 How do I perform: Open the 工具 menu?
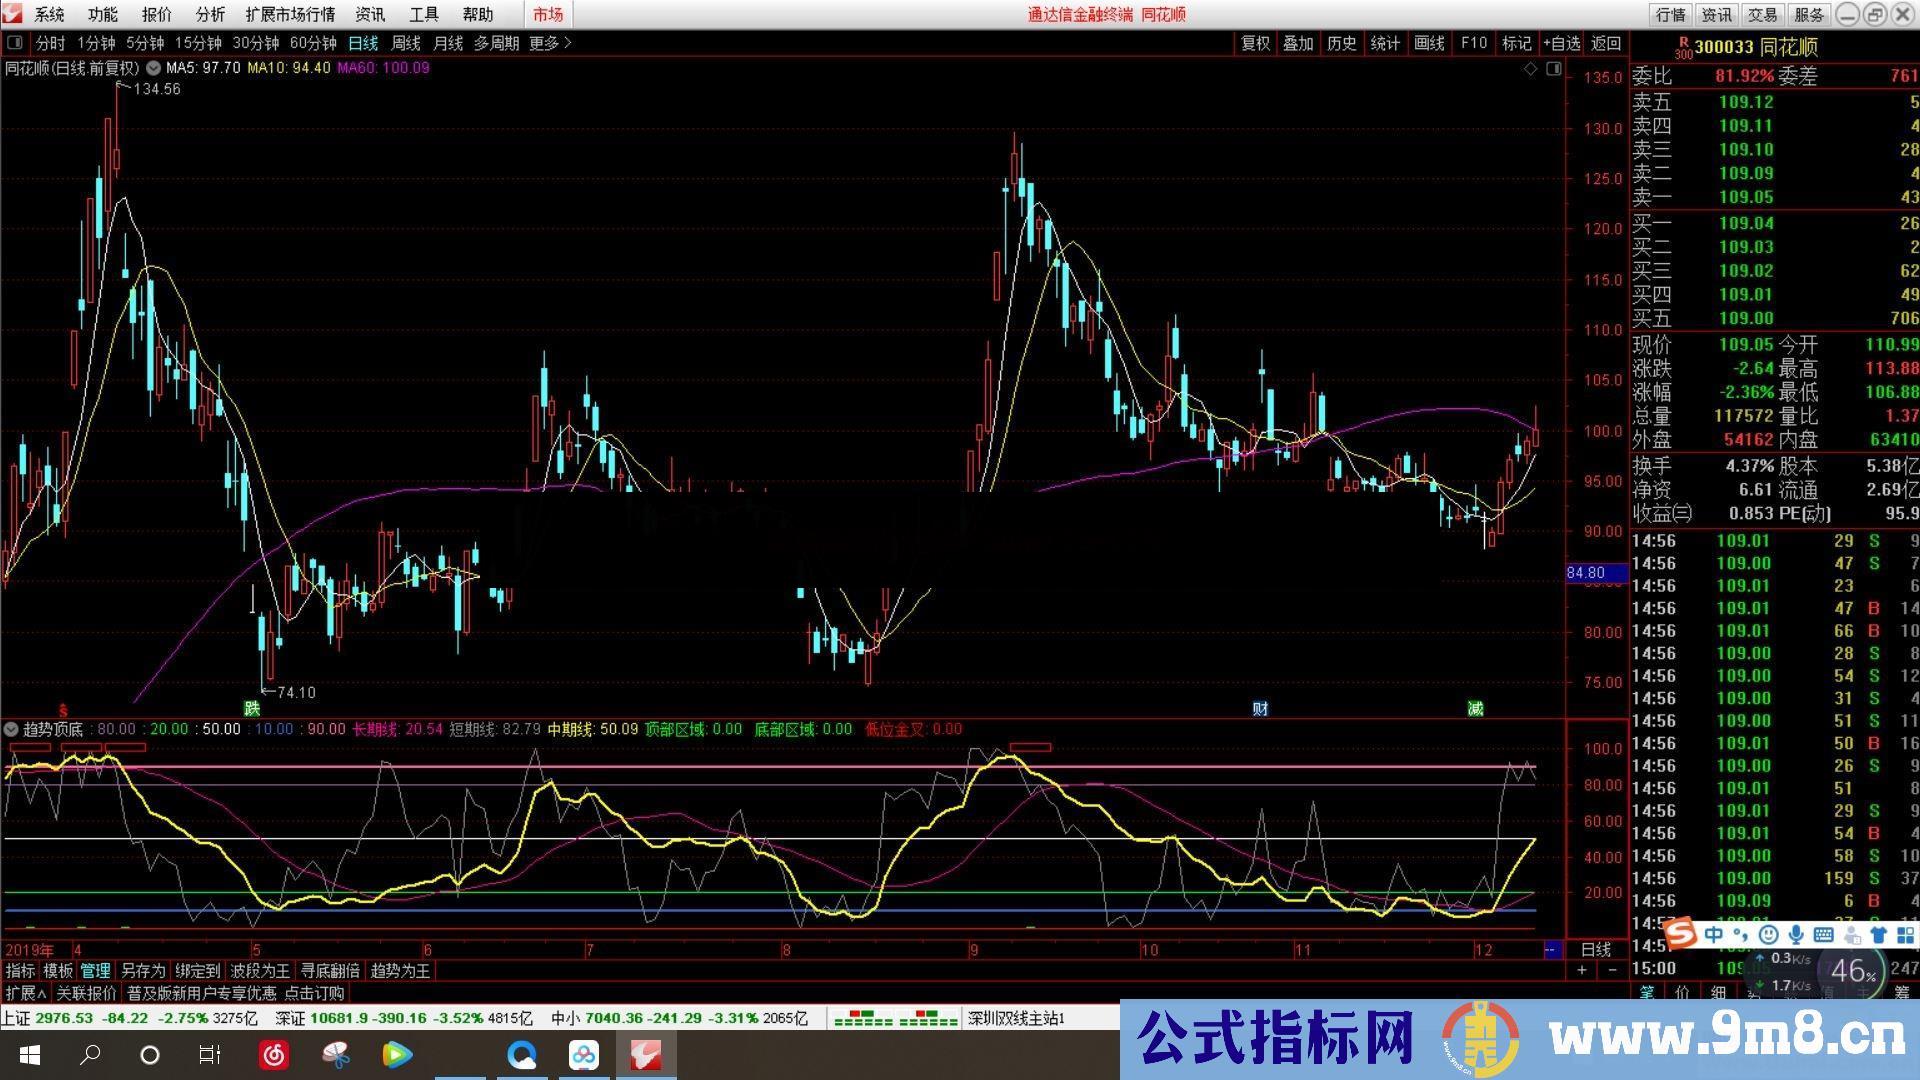pos(424,14)
